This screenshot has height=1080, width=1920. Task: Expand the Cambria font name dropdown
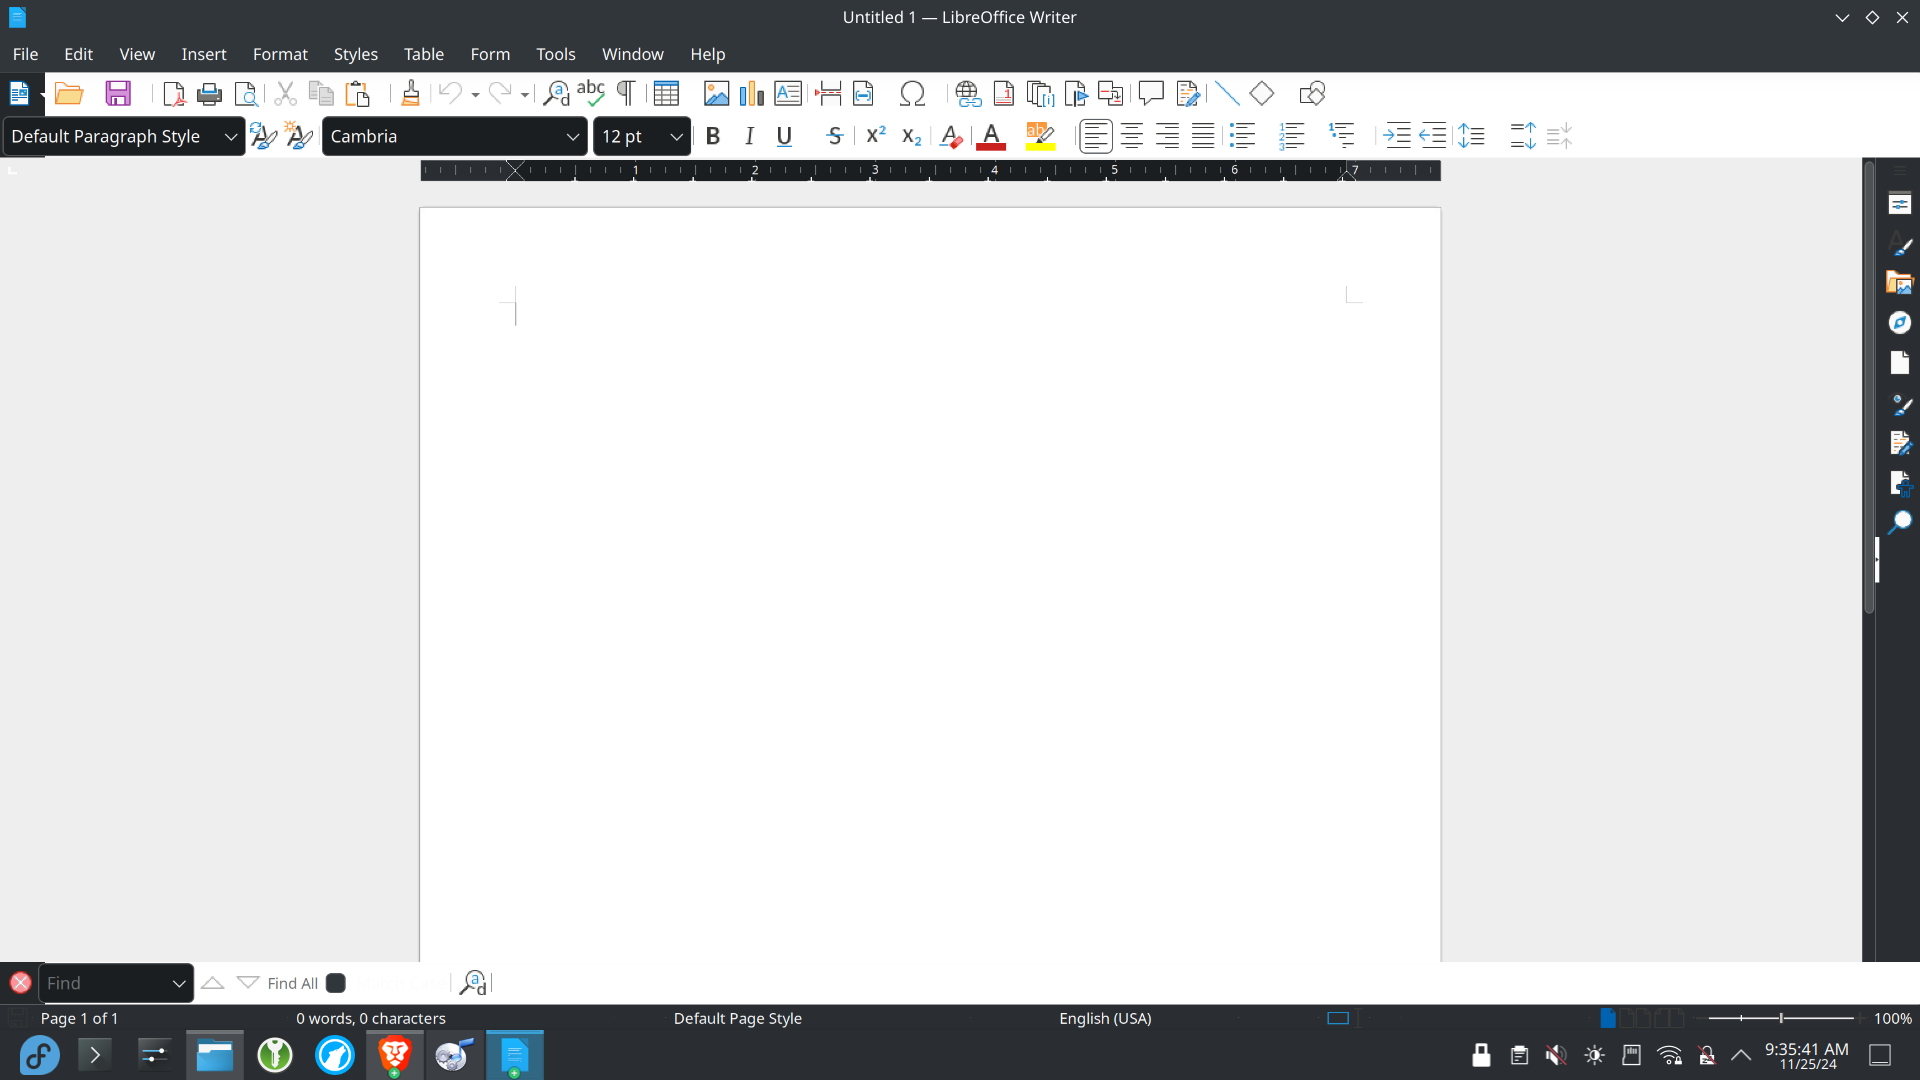pyautogui.click(x=572, y=137)
